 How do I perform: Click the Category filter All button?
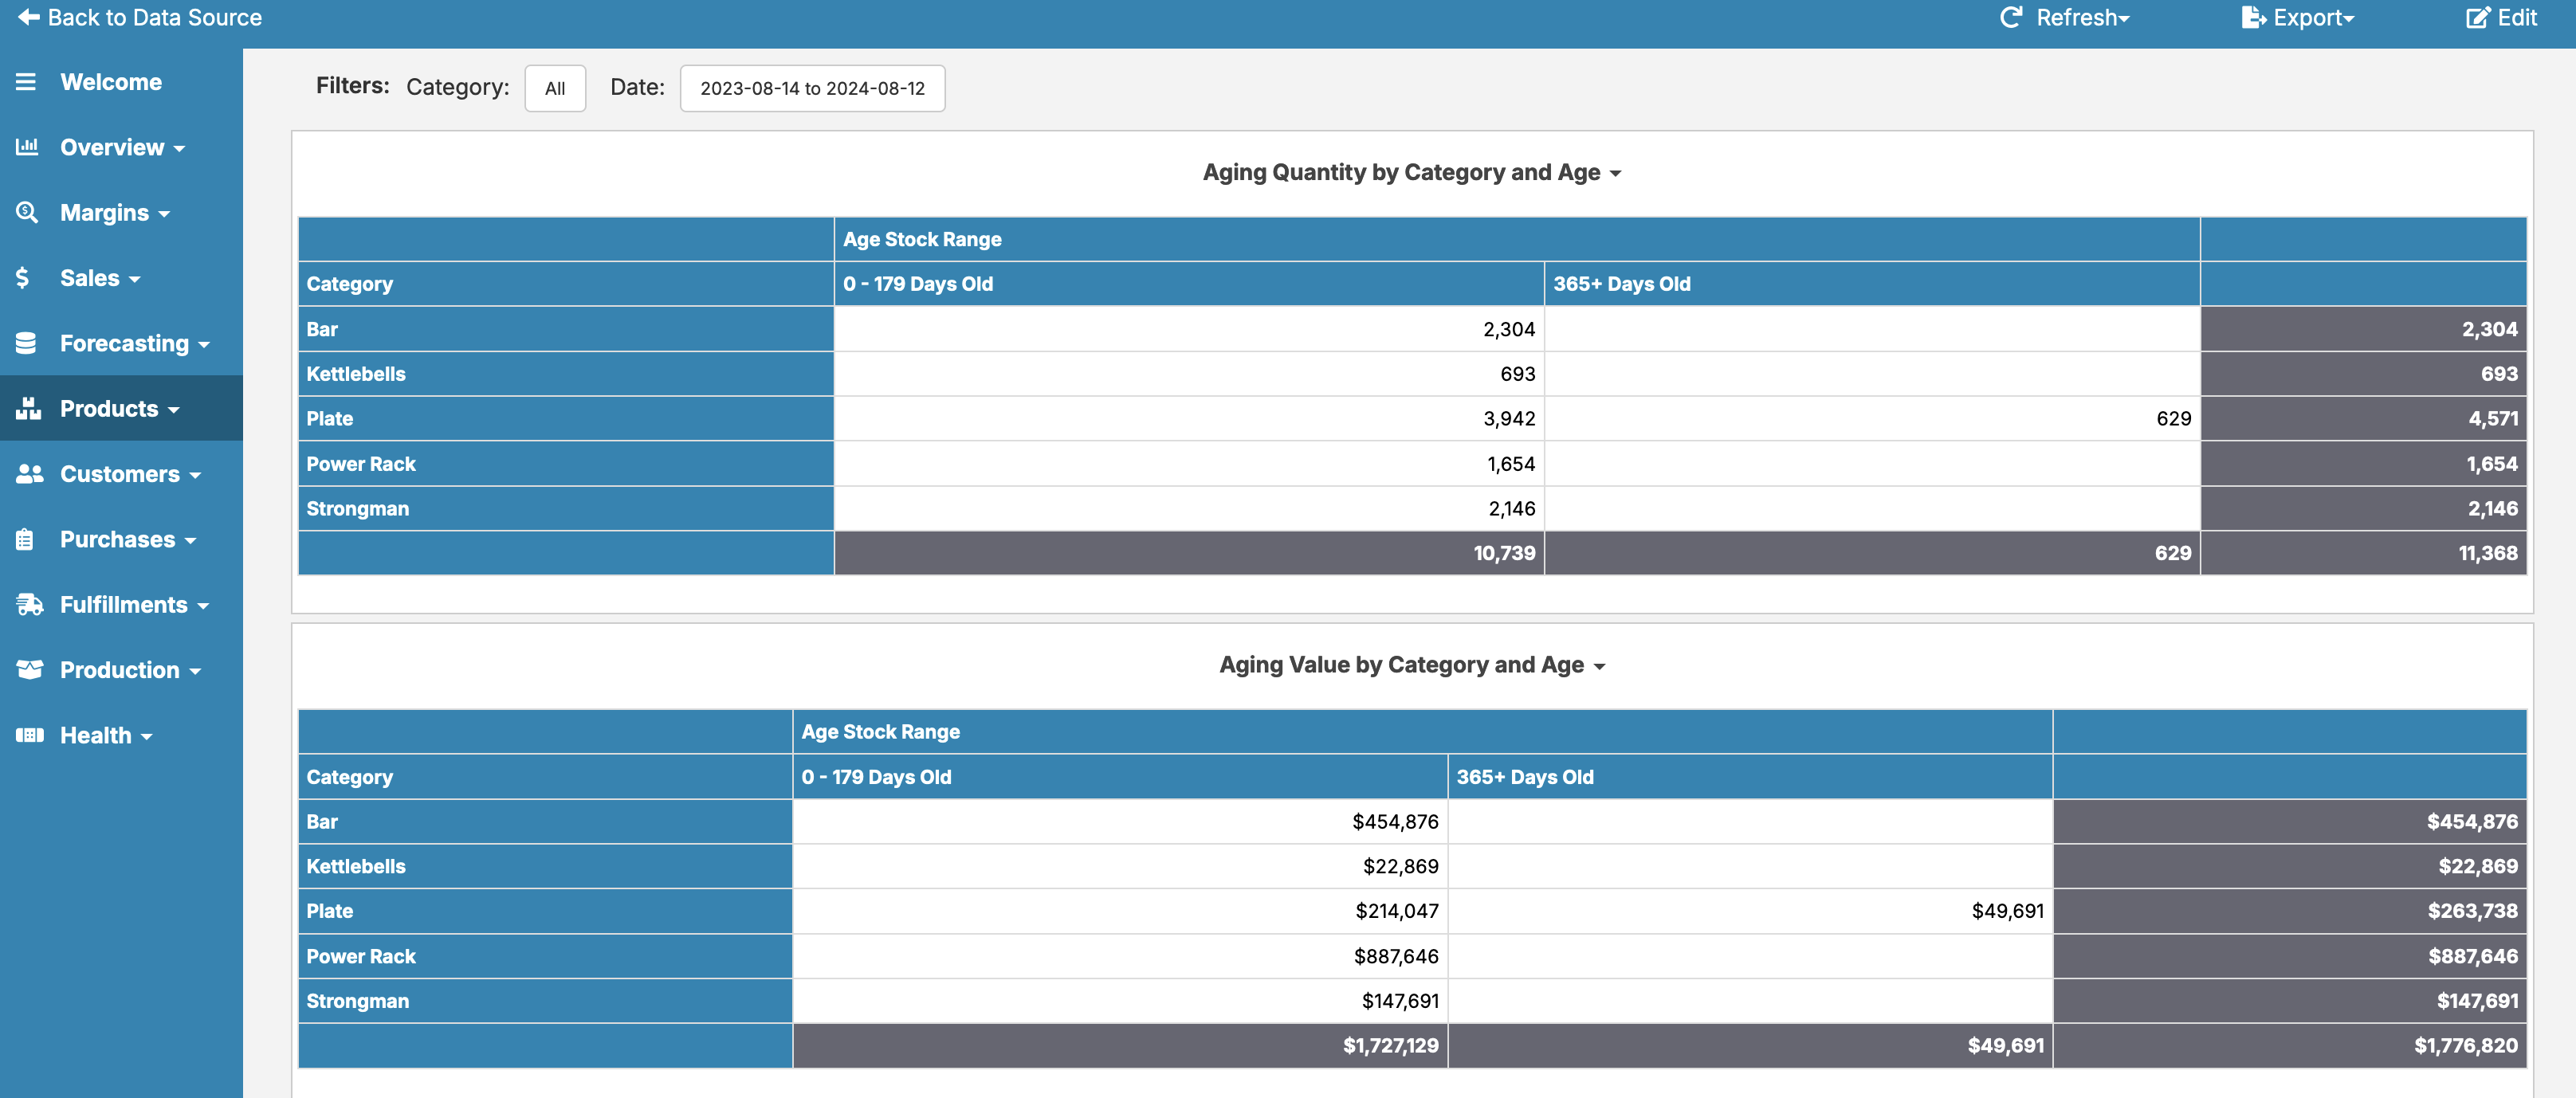555,88
